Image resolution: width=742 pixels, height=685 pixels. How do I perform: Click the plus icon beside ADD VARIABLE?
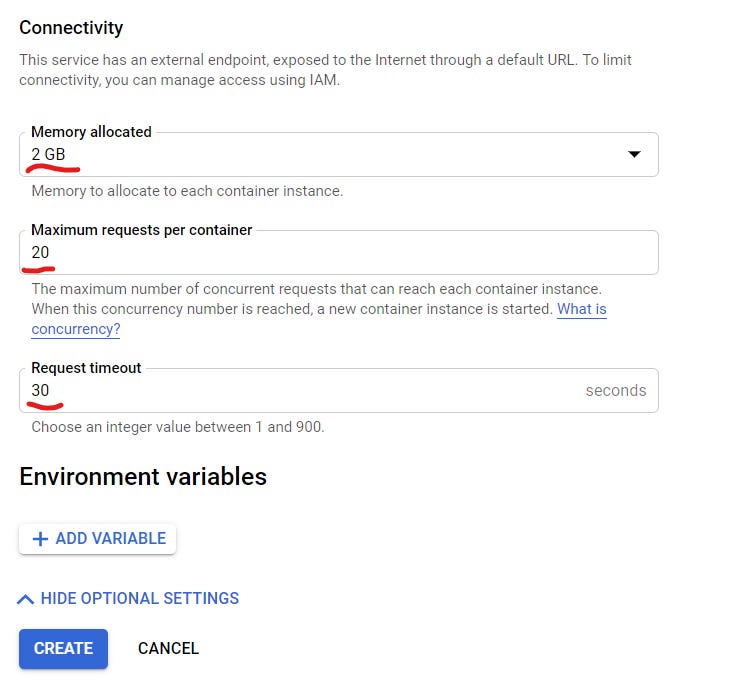click(x=40, y=539)
